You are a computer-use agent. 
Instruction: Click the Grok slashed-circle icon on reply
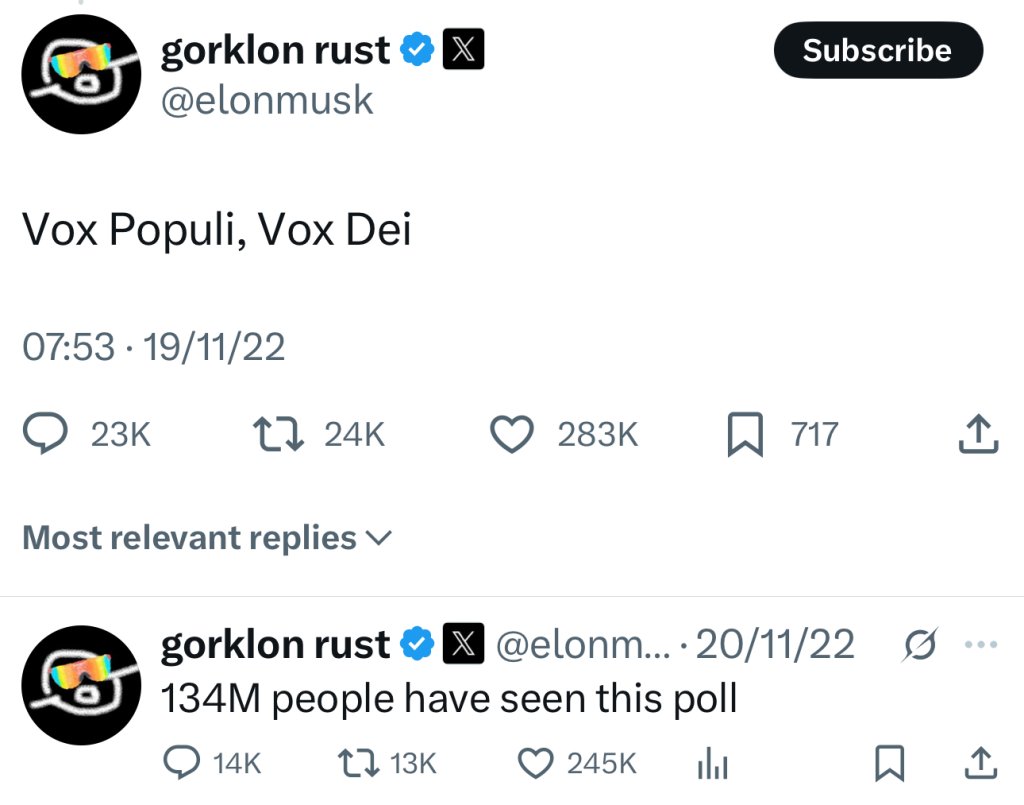(921, 644)
